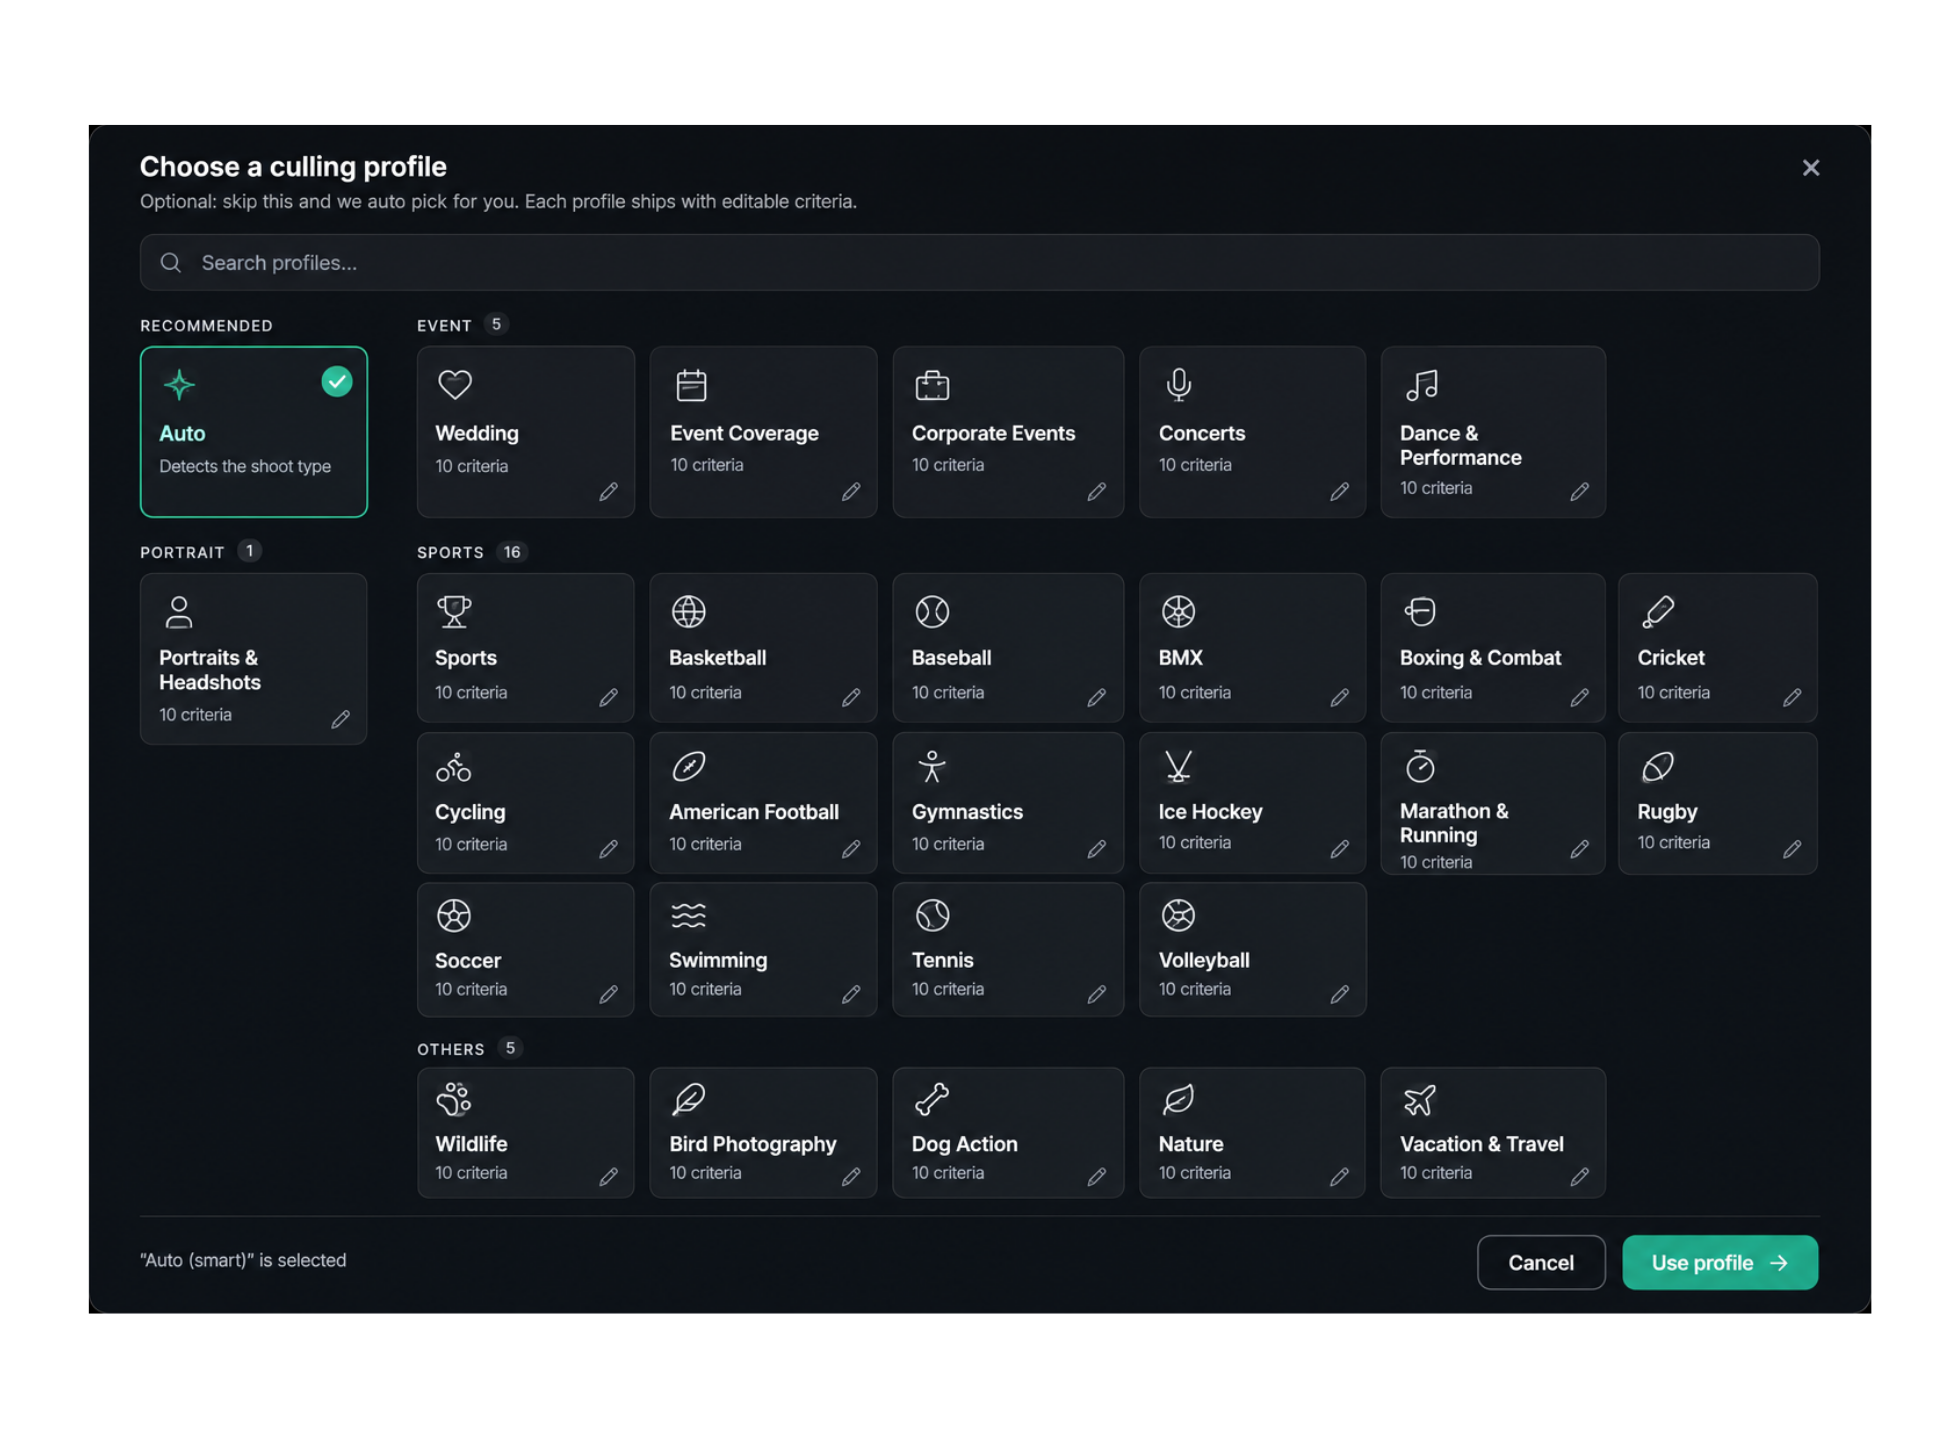Click pencil icon on Swimming card
This screenshot has height=1438, width=1960.
(851, 993)
